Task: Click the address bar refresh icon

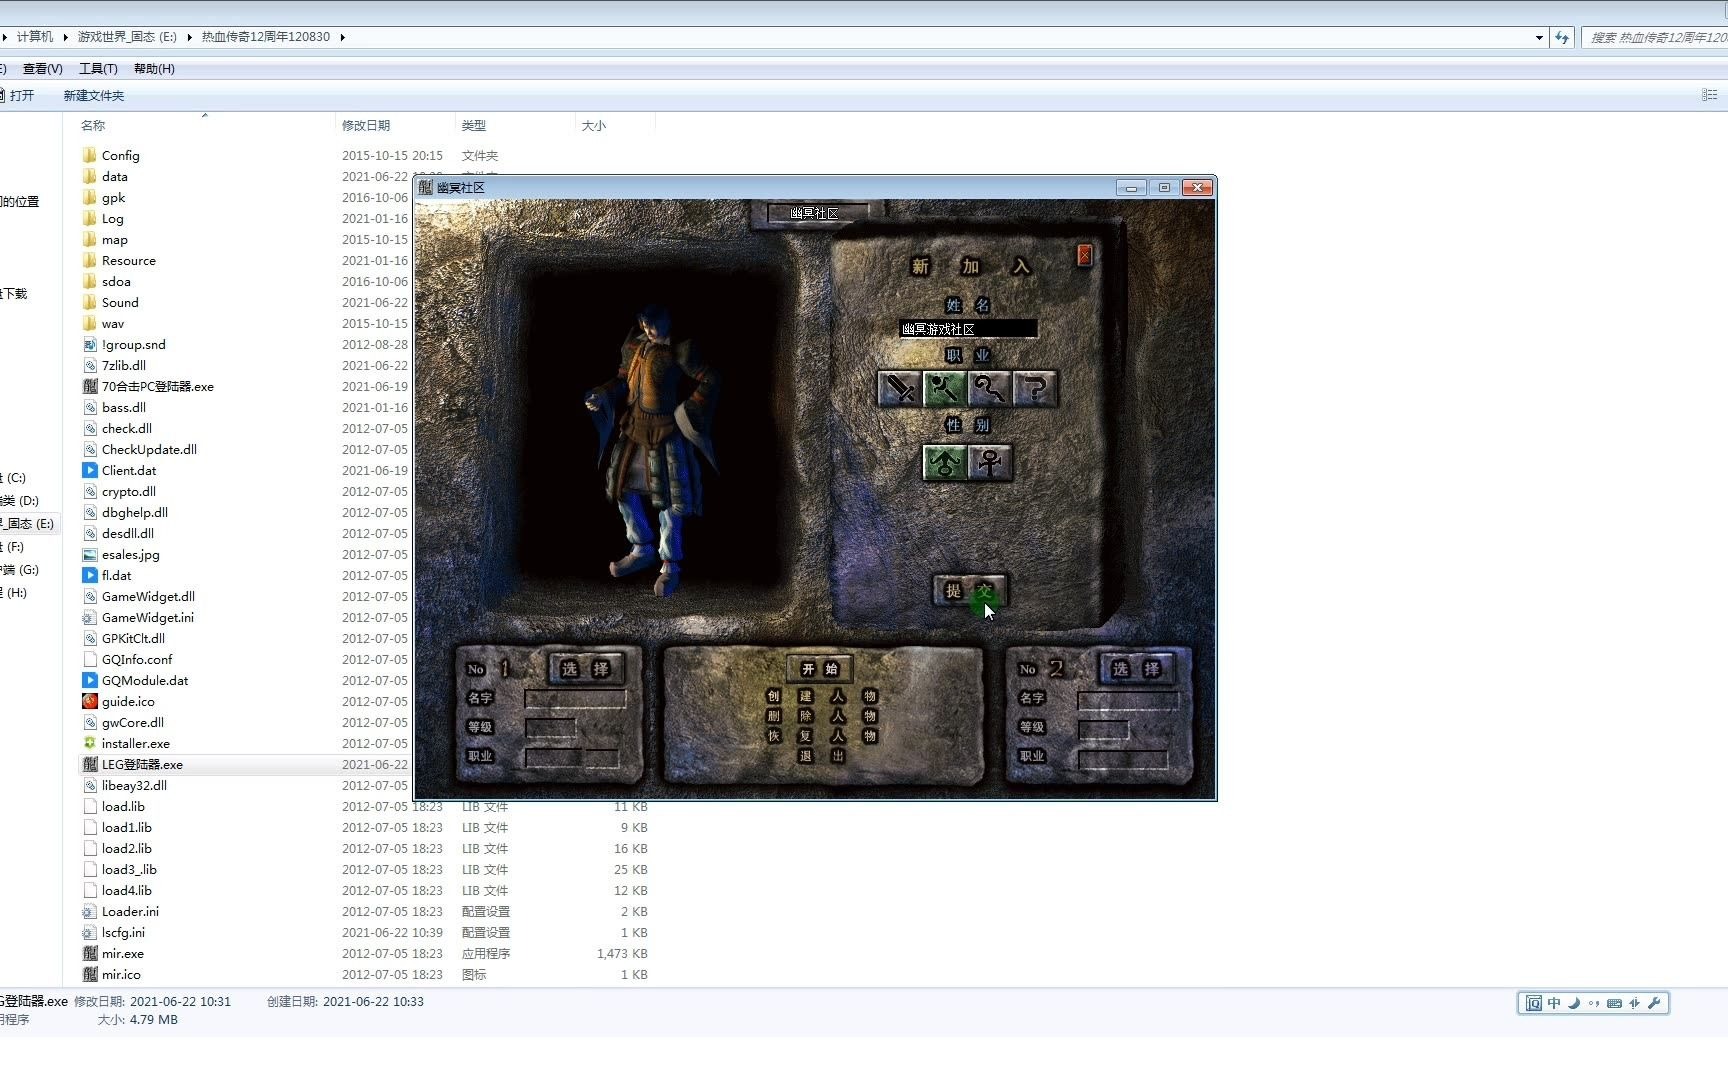Action: 1562,37
